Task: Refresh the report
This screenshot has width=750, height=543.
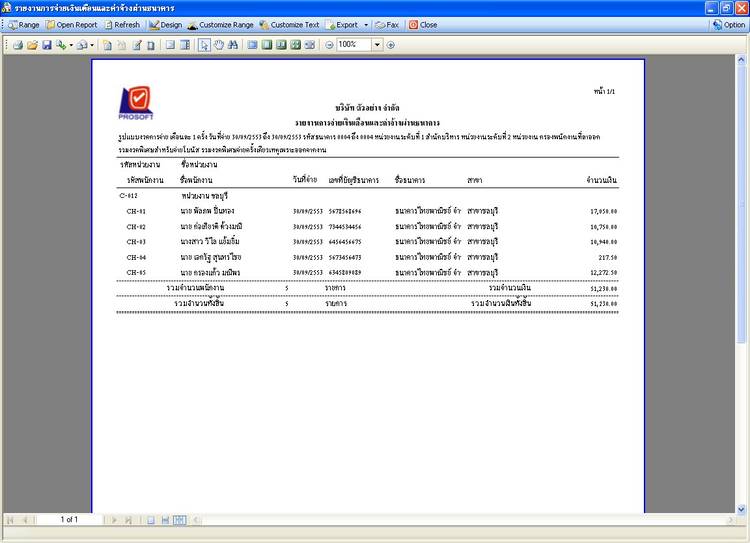Action: [122, 24]
